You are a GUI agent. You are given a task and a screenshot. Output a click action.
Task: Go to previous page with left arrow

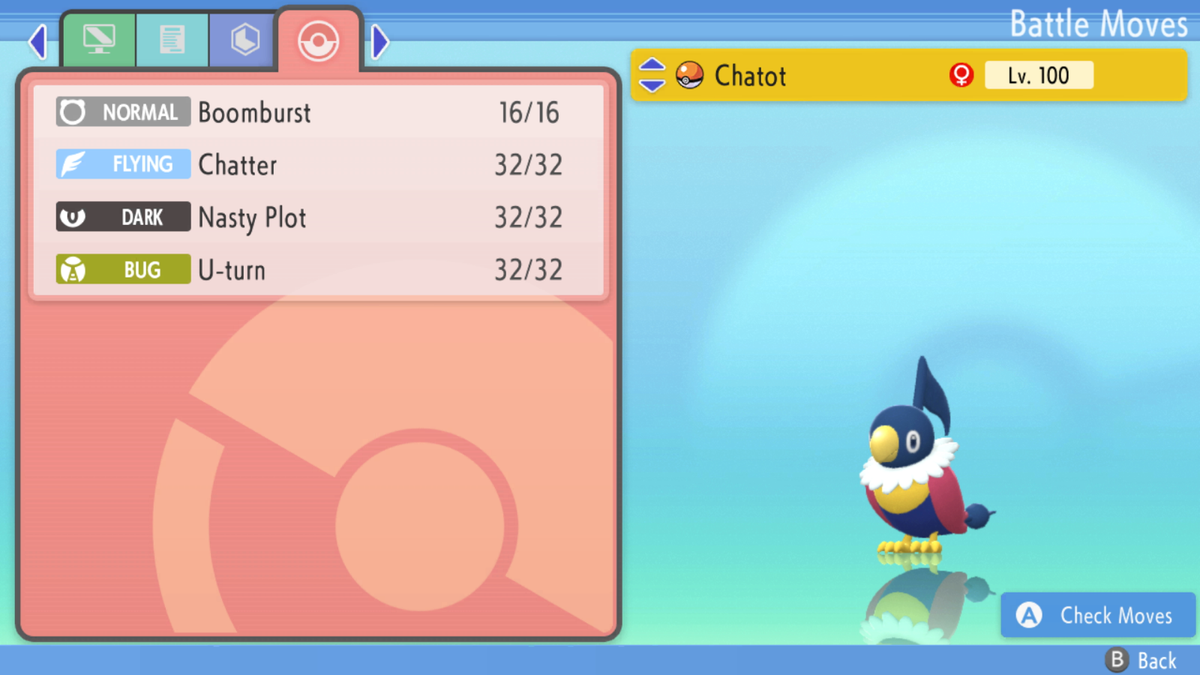pos(38,41)
